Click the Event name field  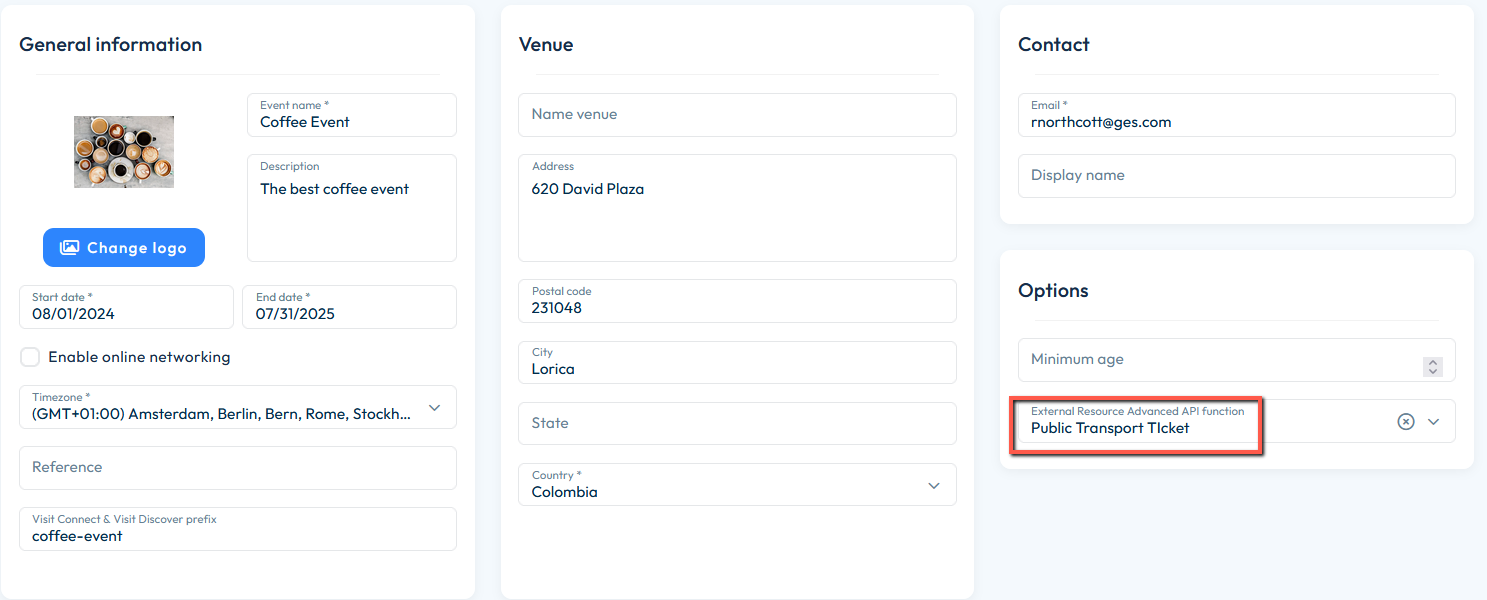point(351,121)
